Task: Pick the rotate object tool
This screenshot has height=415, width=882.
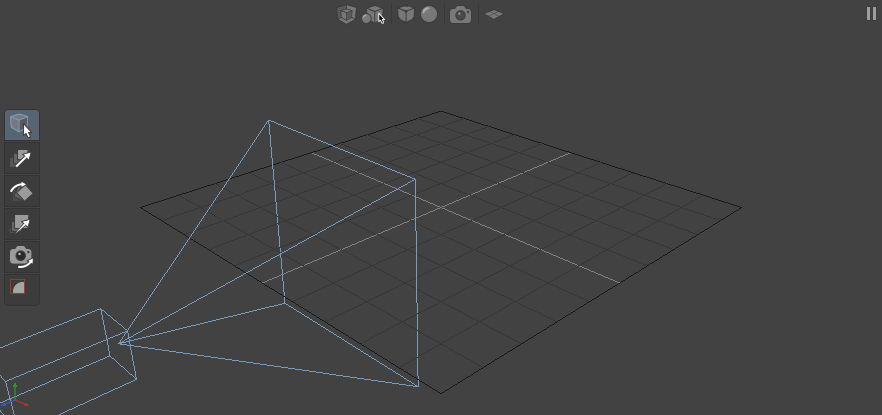Action: [x=21, y=190]
